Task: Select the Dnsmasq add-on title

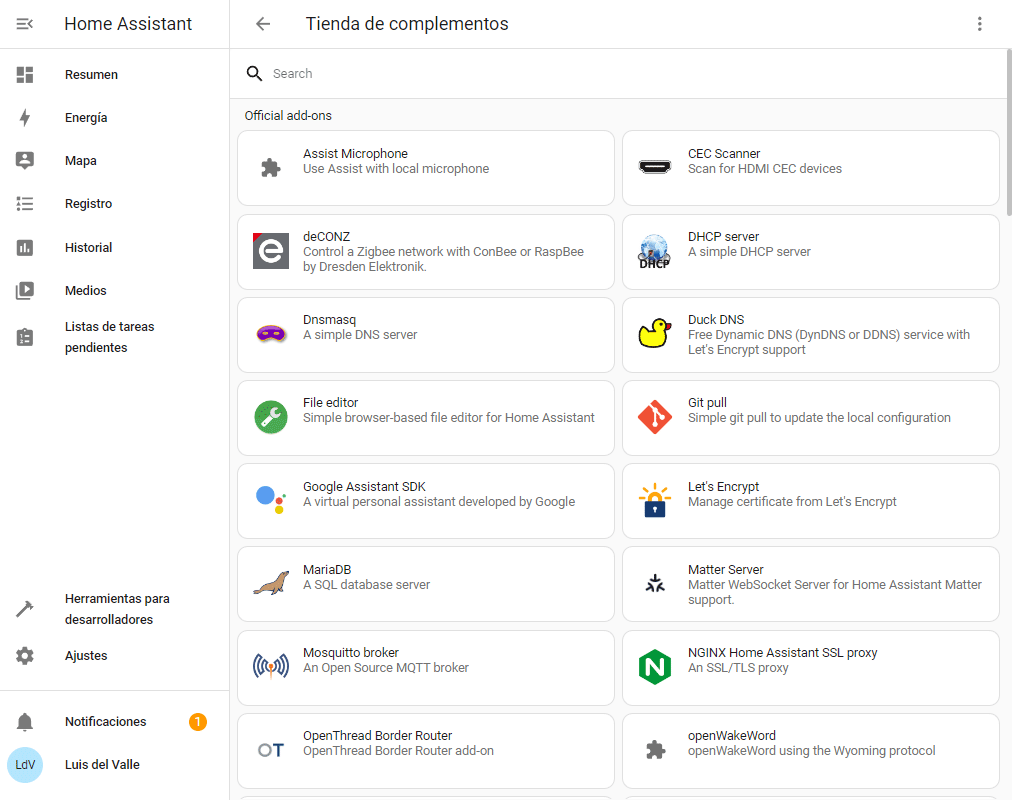Action: 329,320
